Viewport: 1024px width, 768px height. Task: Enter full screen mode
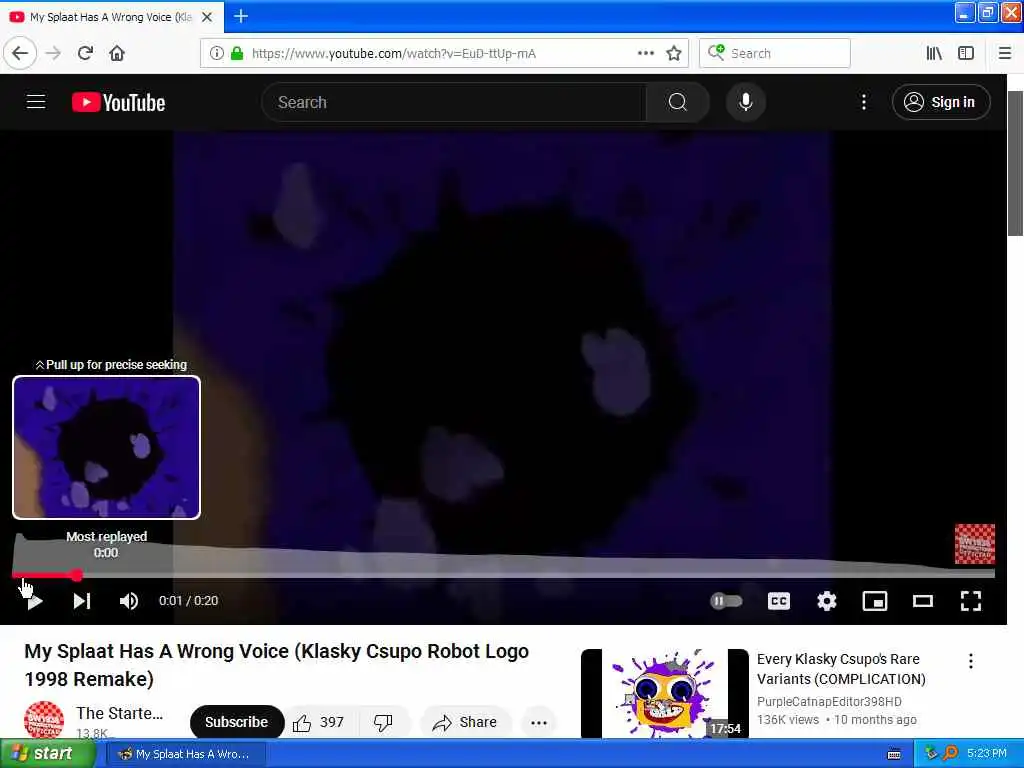point(971,601)
